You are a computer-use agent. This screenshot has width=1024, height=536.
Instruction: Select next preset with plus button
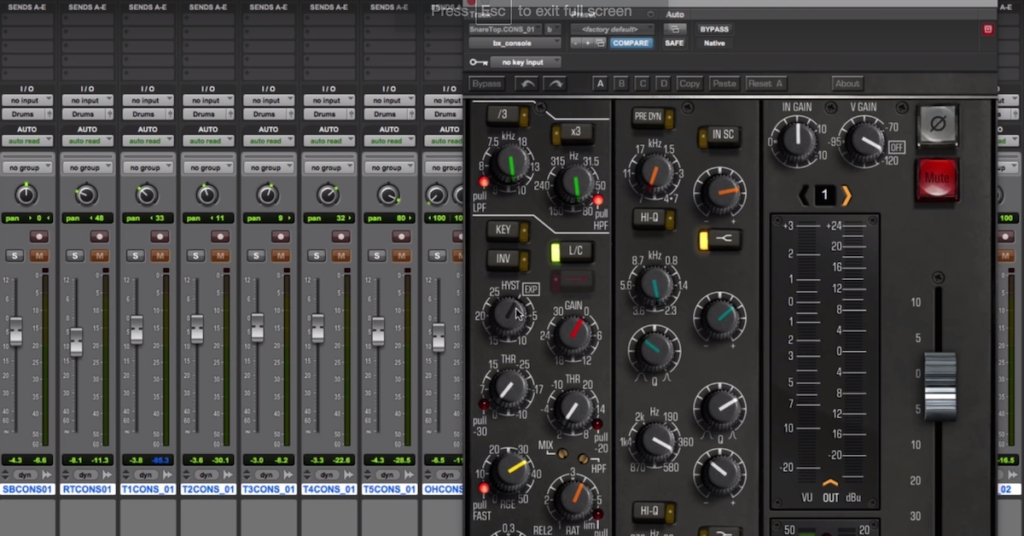point(587,43)
